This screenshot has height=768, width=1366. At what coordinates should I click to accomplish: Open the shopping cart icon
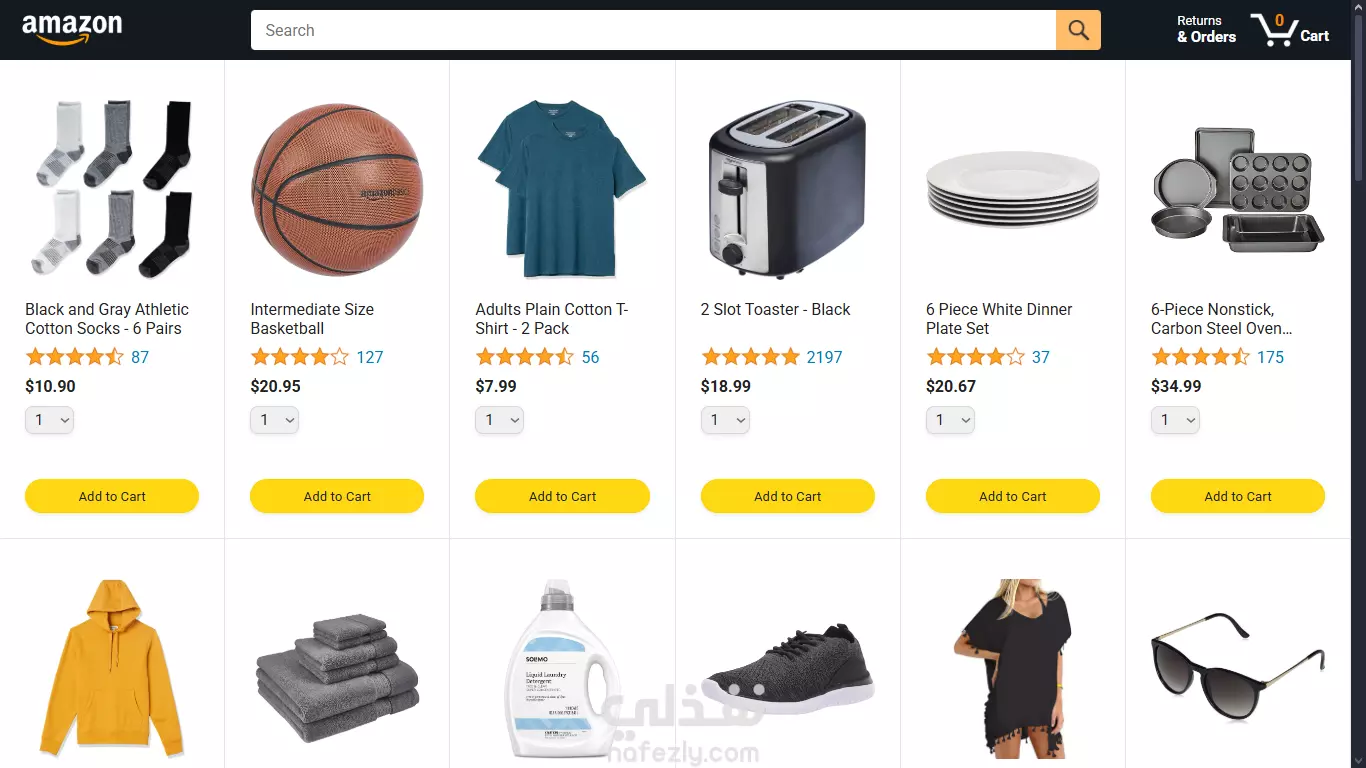pyautogui.click(x=1273, y=30)
